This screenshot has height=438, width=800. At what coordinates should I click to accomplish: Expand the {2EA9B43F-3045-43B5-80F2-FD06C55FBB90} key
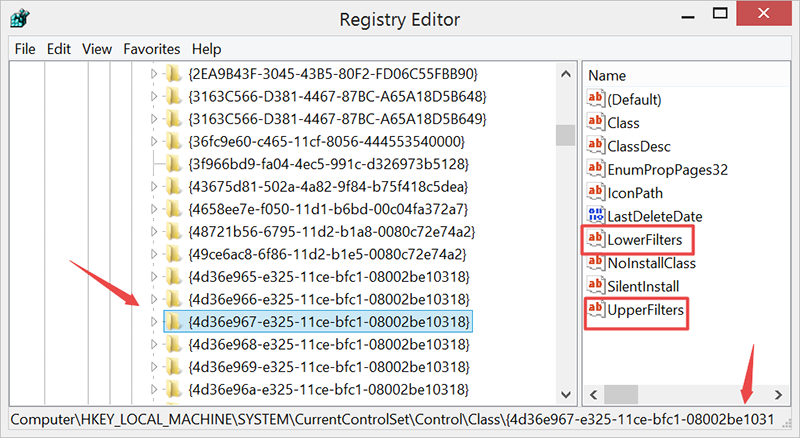(x=154, y=74)
